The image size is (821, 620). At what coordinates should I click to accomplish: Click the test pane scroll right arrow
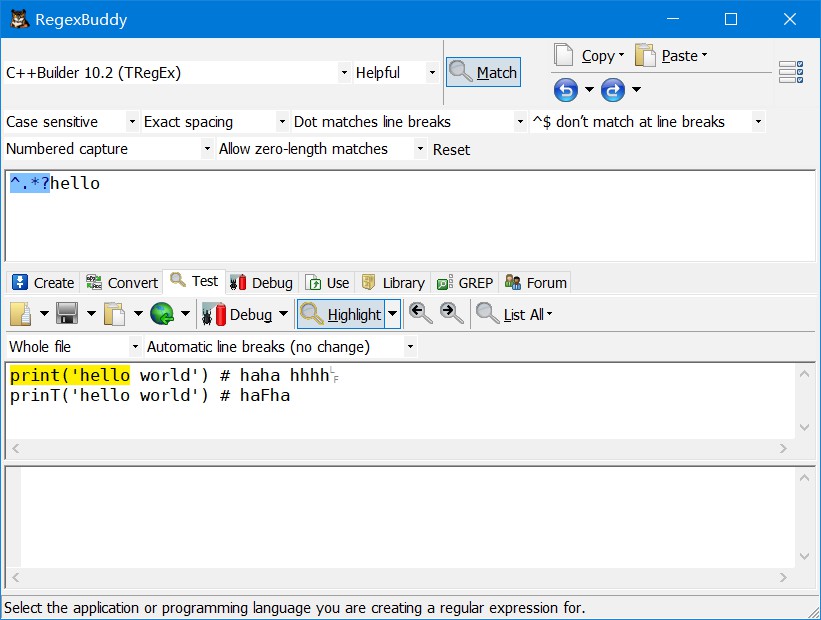click(x=783, y=448)
